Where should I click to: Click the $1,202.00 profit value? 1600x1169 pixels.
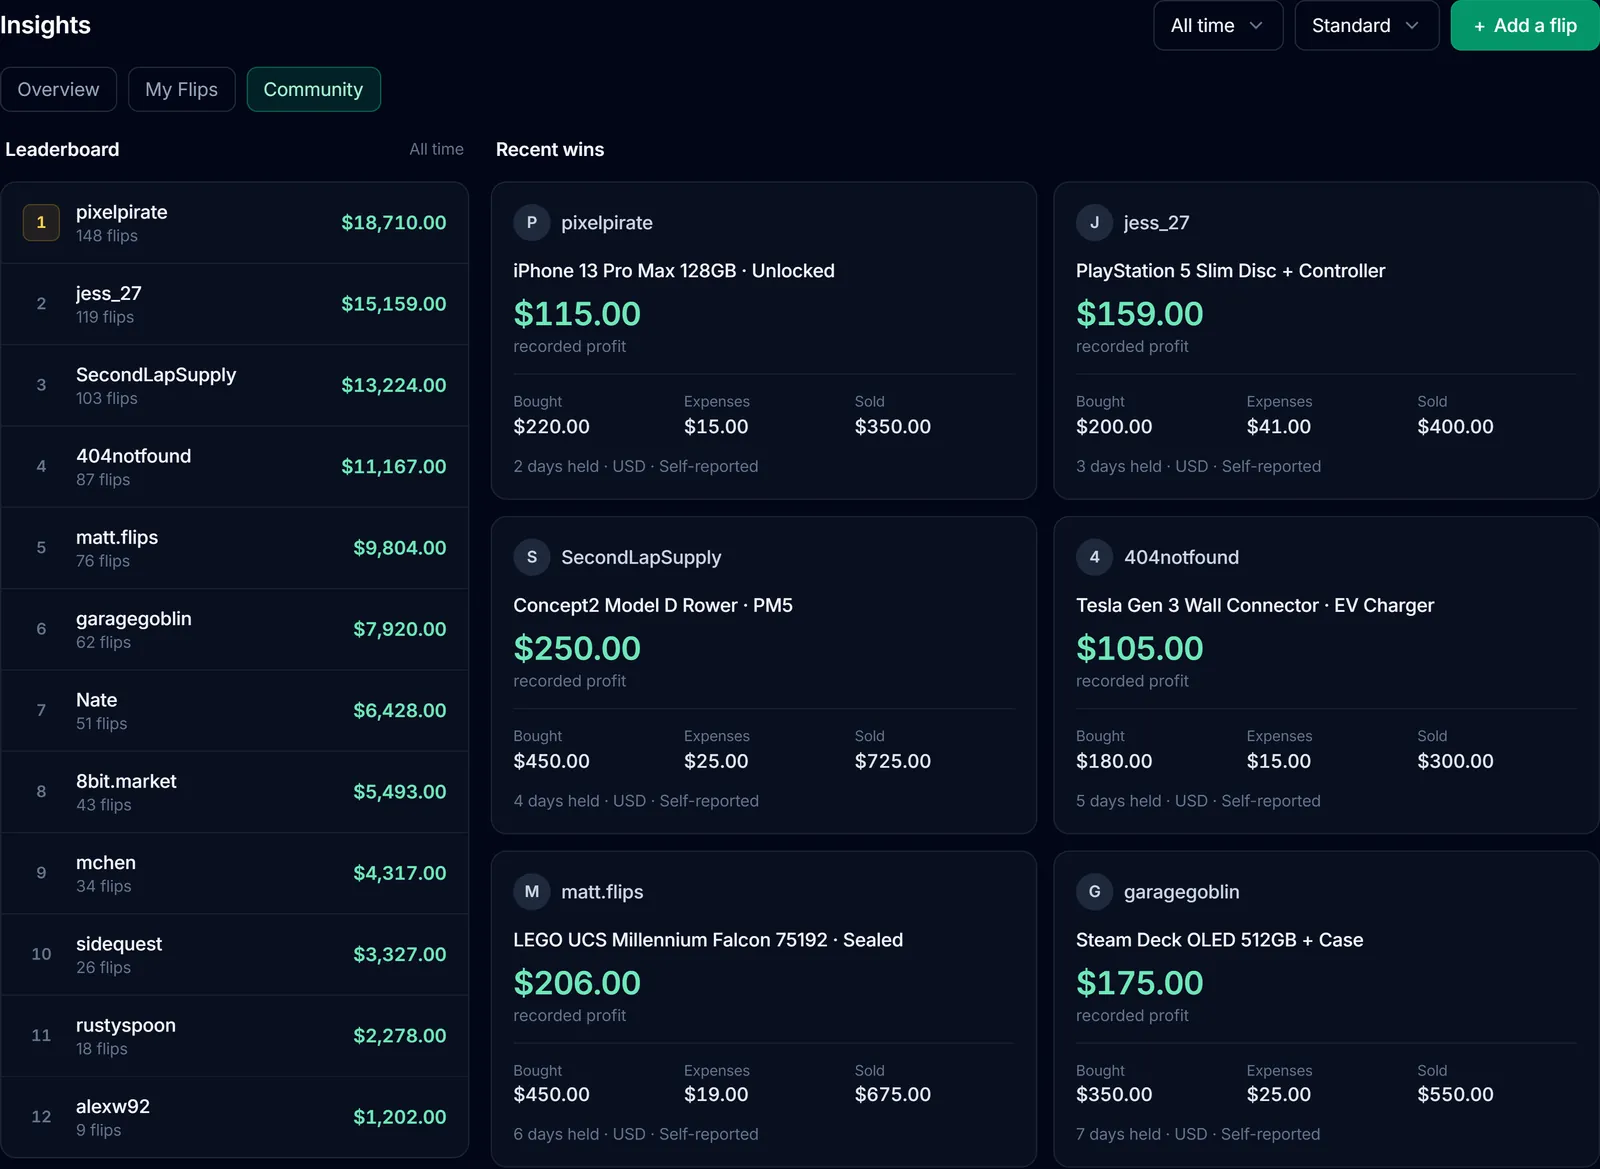tap(400, 1117)
